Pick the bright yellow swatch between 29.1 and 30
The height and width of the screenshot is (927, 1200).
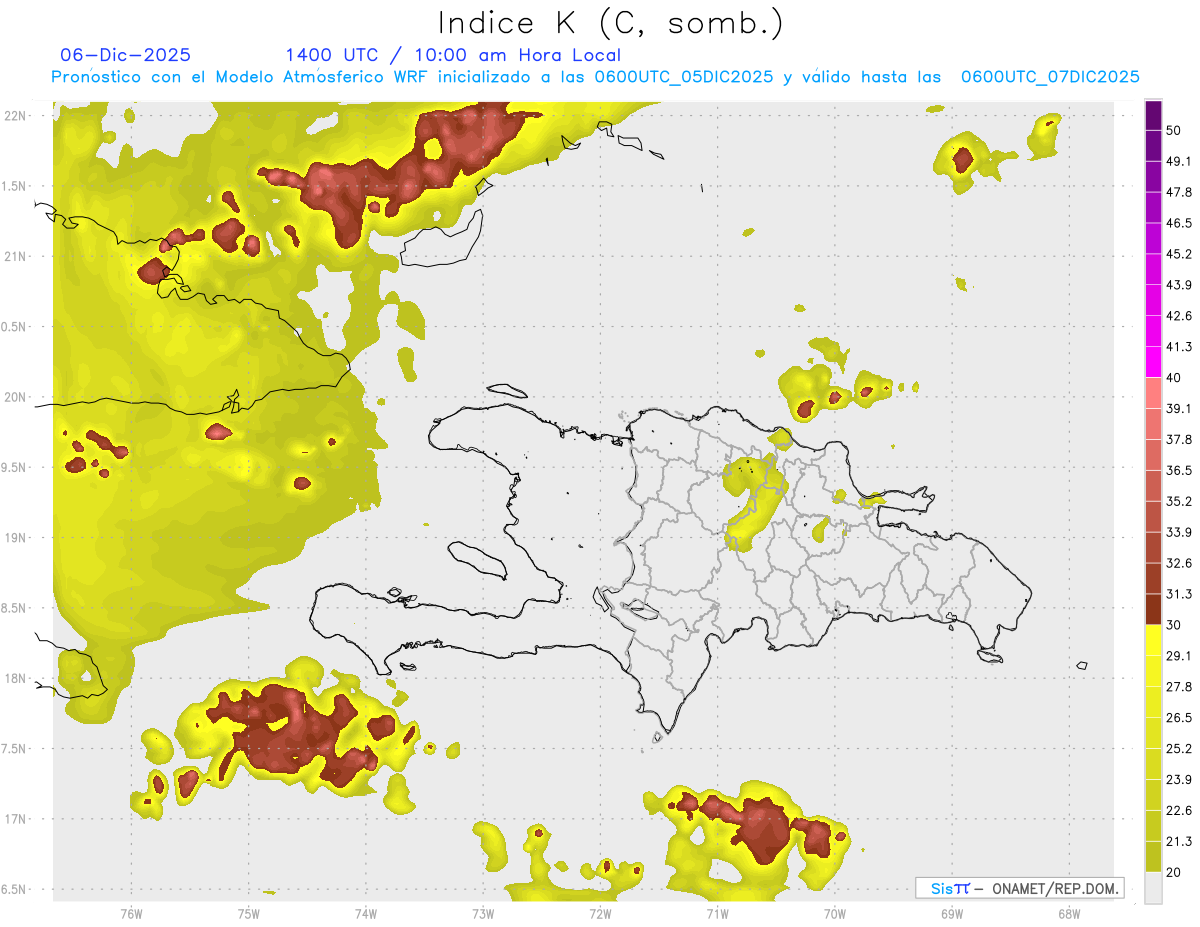tap(1153, 641)
